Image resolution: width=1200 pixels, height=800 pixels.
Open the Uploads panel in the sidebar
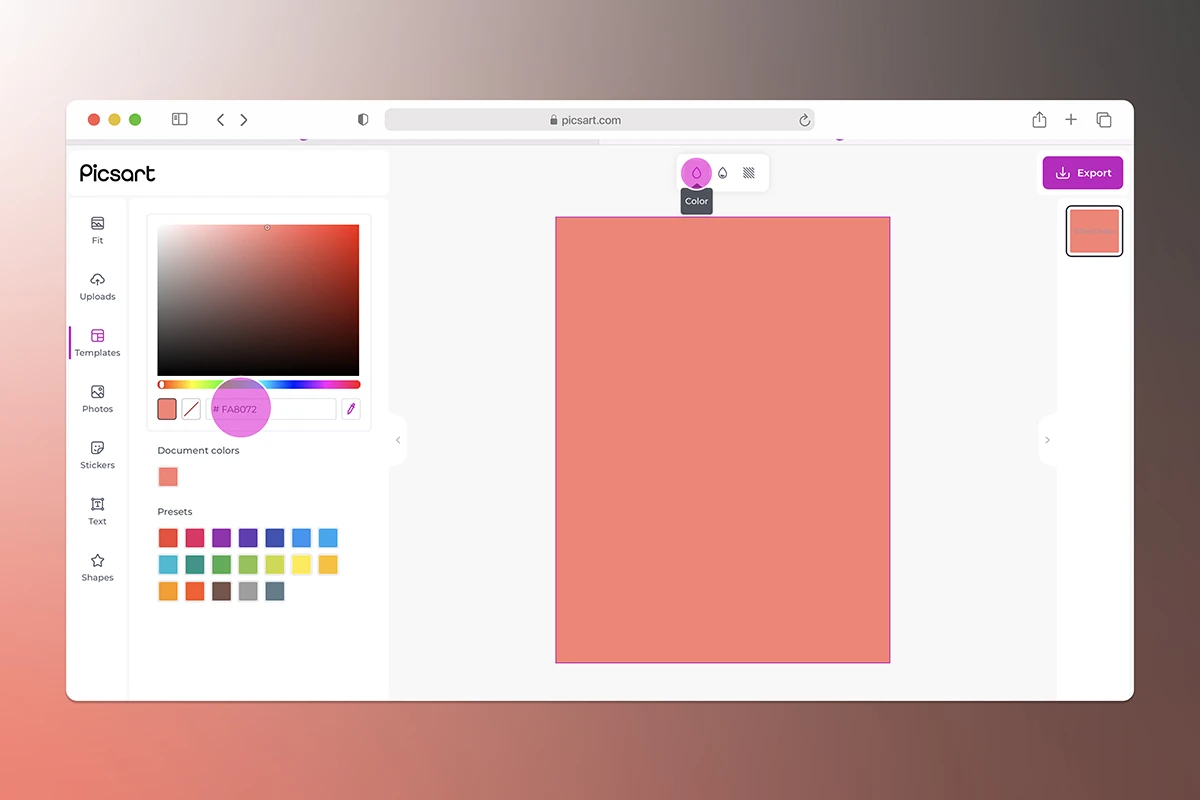pos(97,288)
